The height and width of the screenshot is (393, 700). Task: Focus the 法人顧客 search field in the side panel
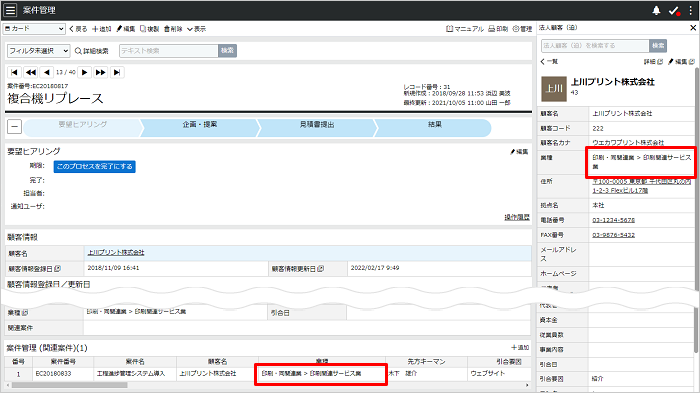click(595, 46)
